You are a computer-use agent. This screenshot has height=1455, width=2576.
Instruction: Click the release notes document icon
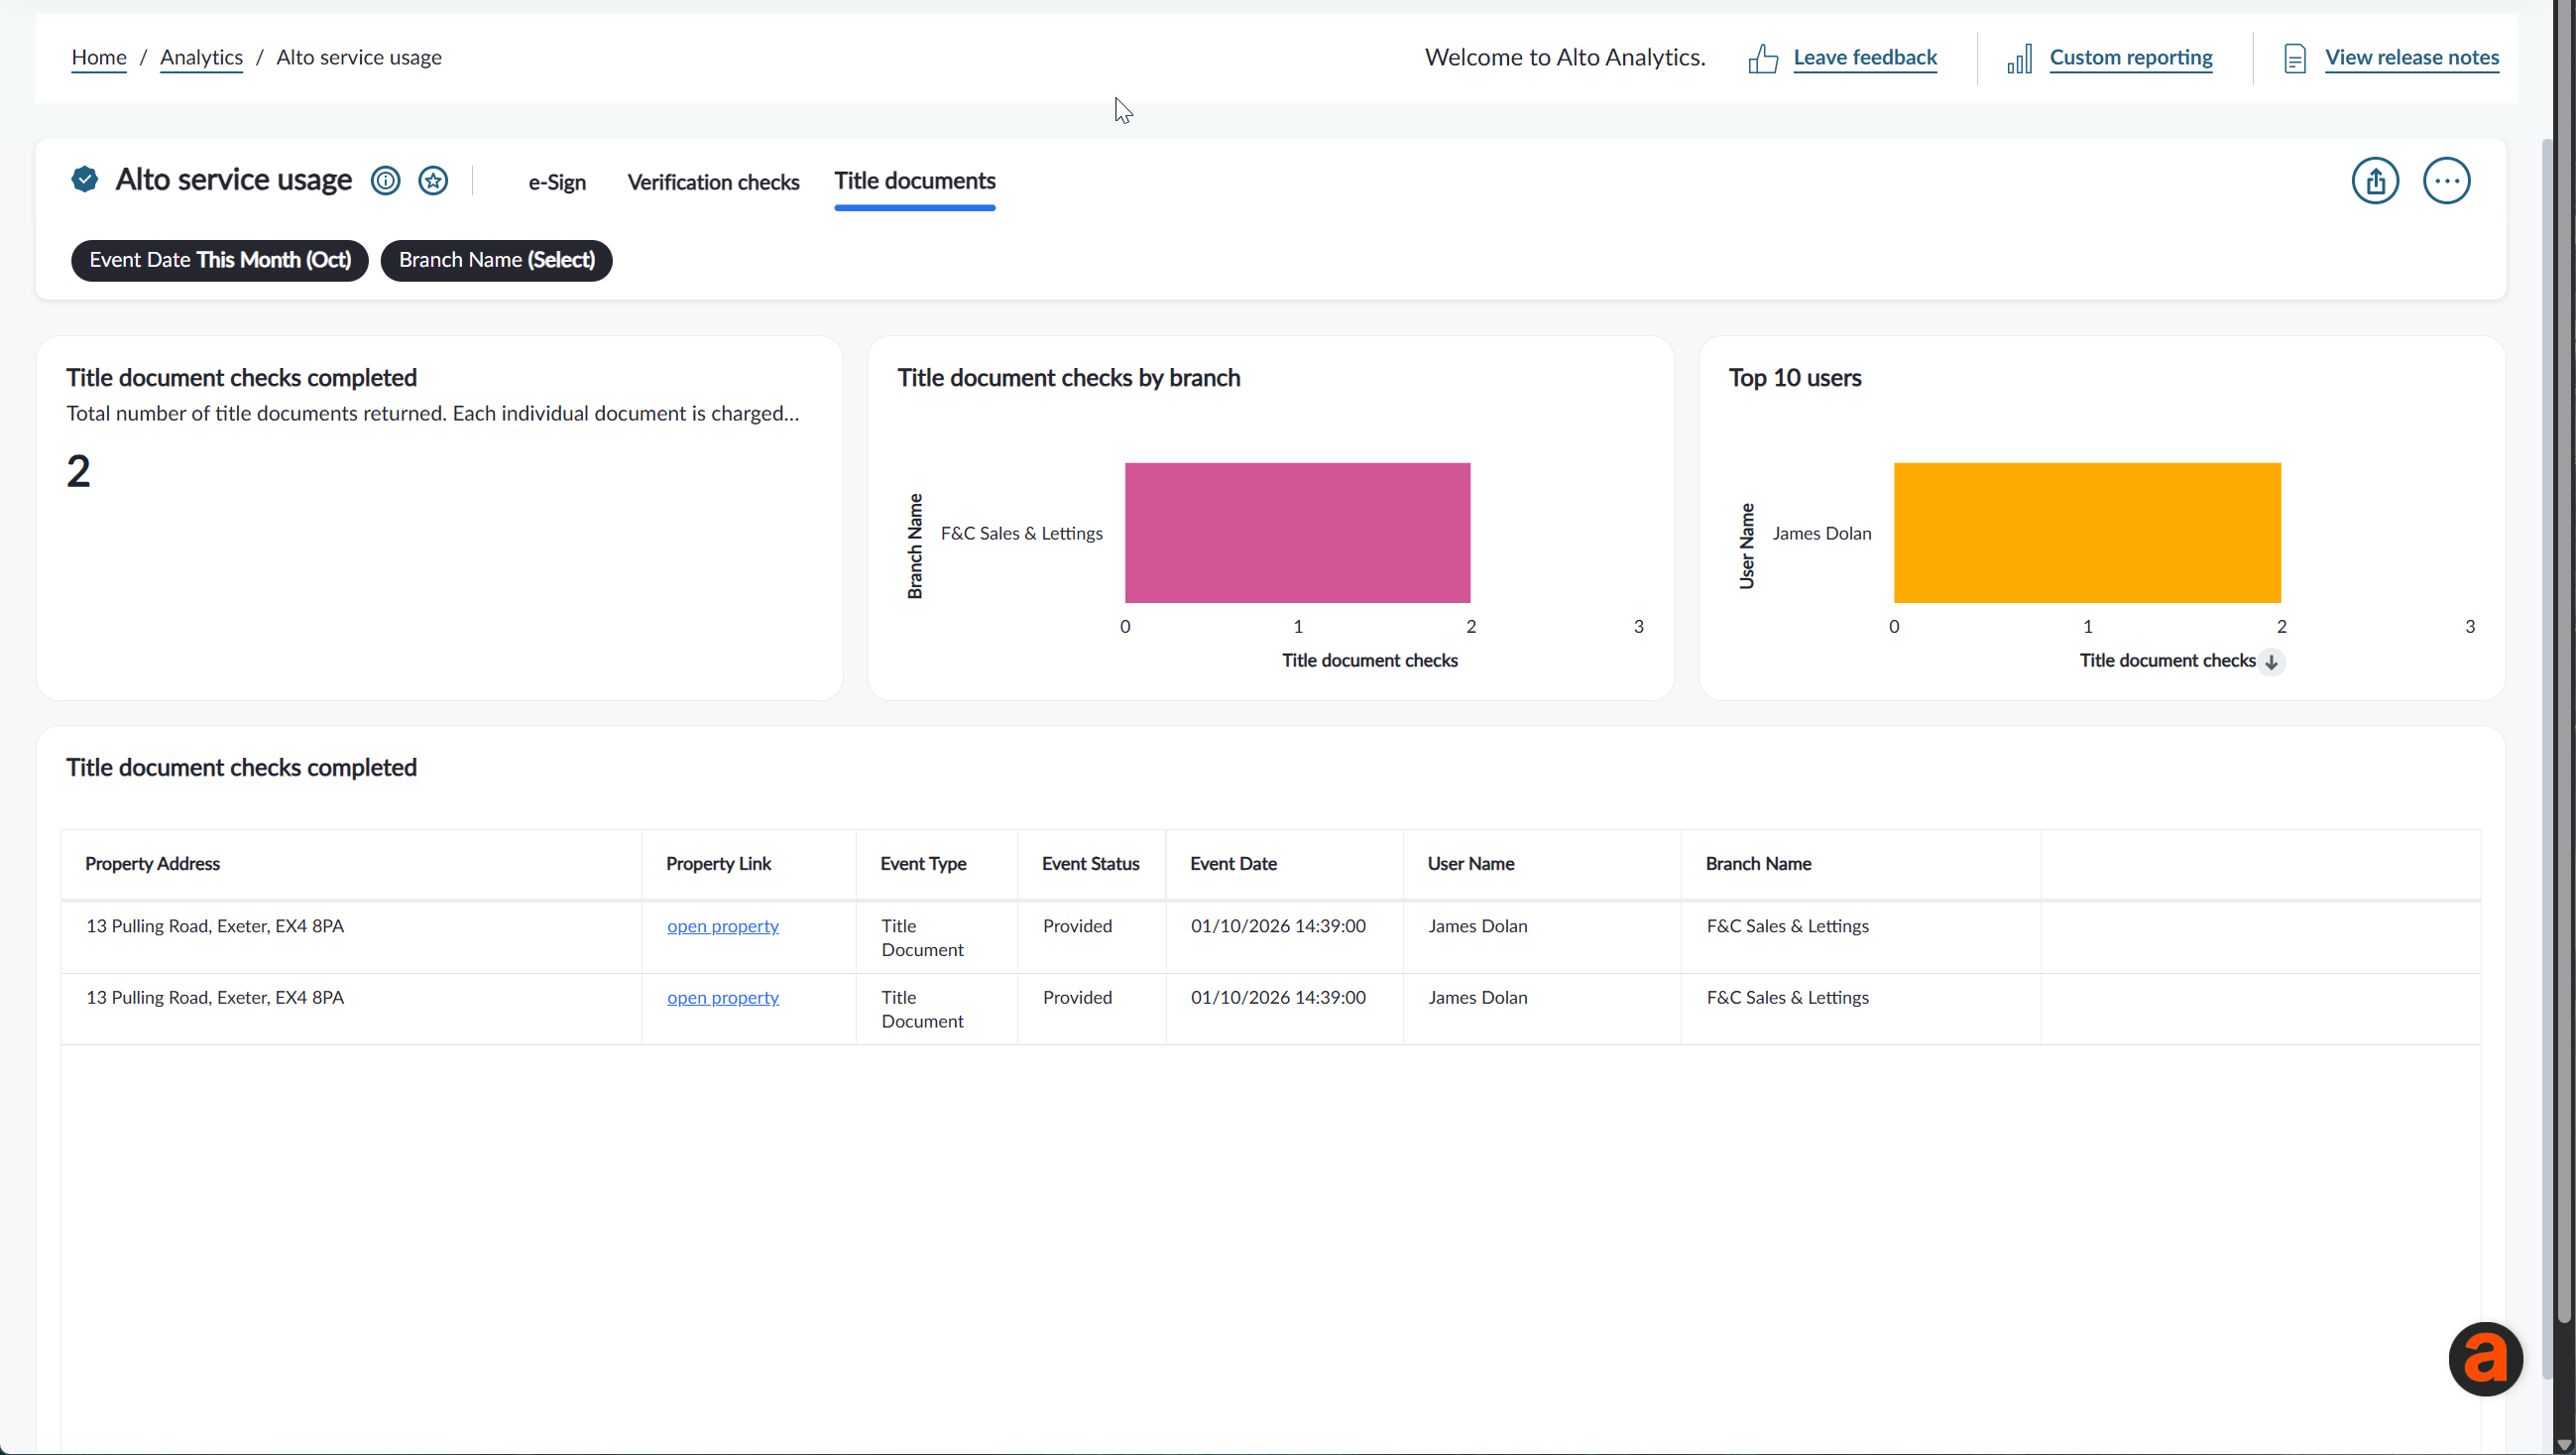point(2294,59)
